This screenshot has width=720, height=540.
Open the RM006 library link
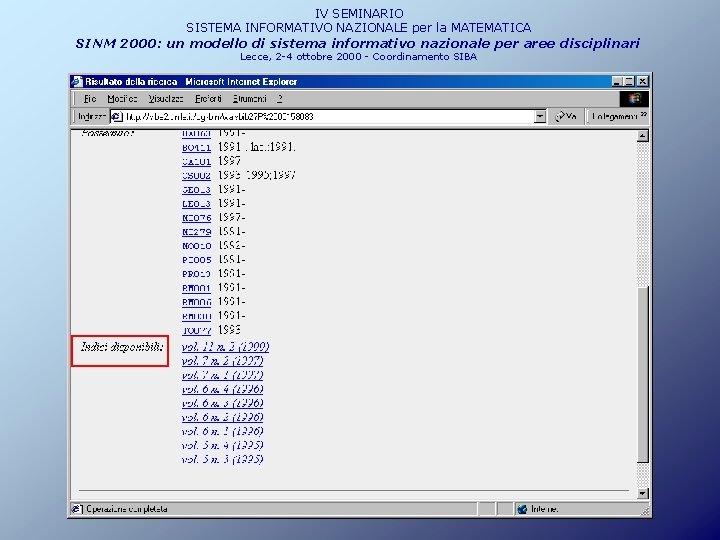[x=196, y=302]
